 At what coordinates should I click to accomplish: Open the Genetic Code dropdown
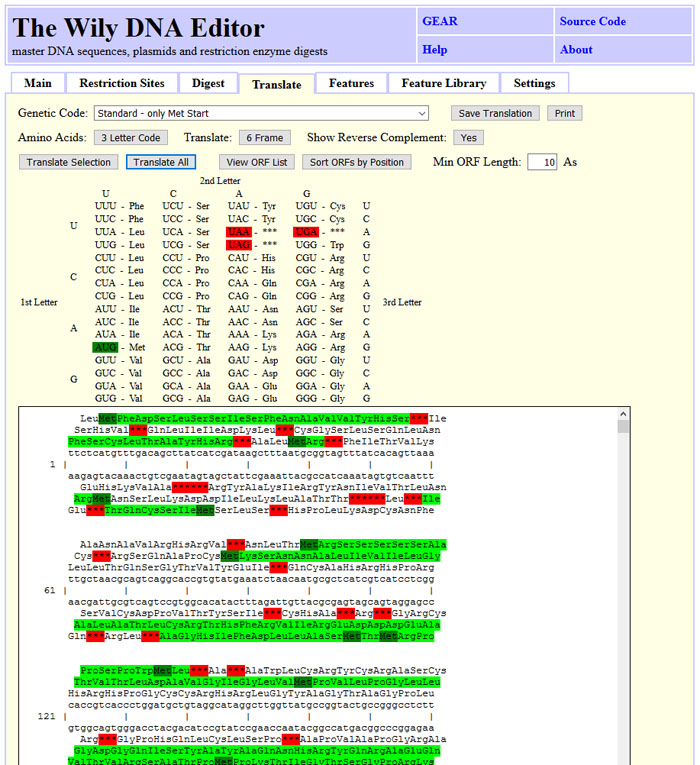pyautogui.click(x=261, y=114)
